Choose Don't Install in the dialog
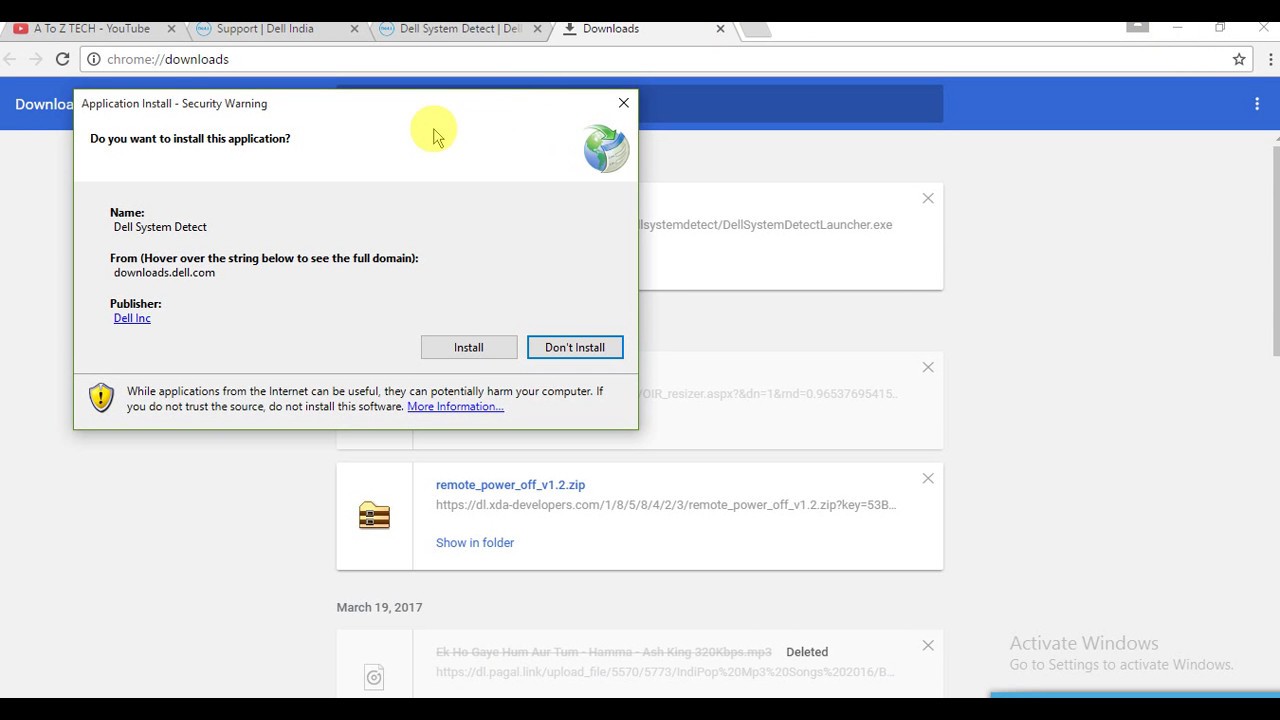 pyautogui.click(x=575, y=347)
